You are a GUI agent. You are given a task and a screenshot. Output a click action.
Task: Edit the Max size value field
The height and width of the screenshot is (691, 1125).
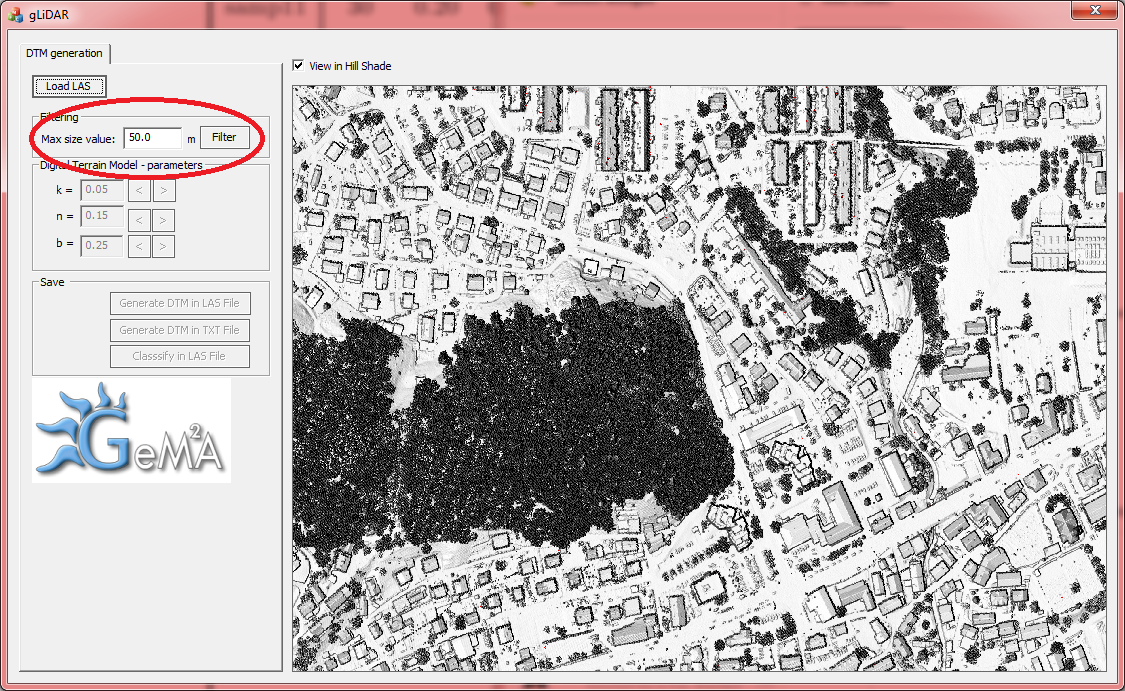pyautogui.click(x=152, y=138)
